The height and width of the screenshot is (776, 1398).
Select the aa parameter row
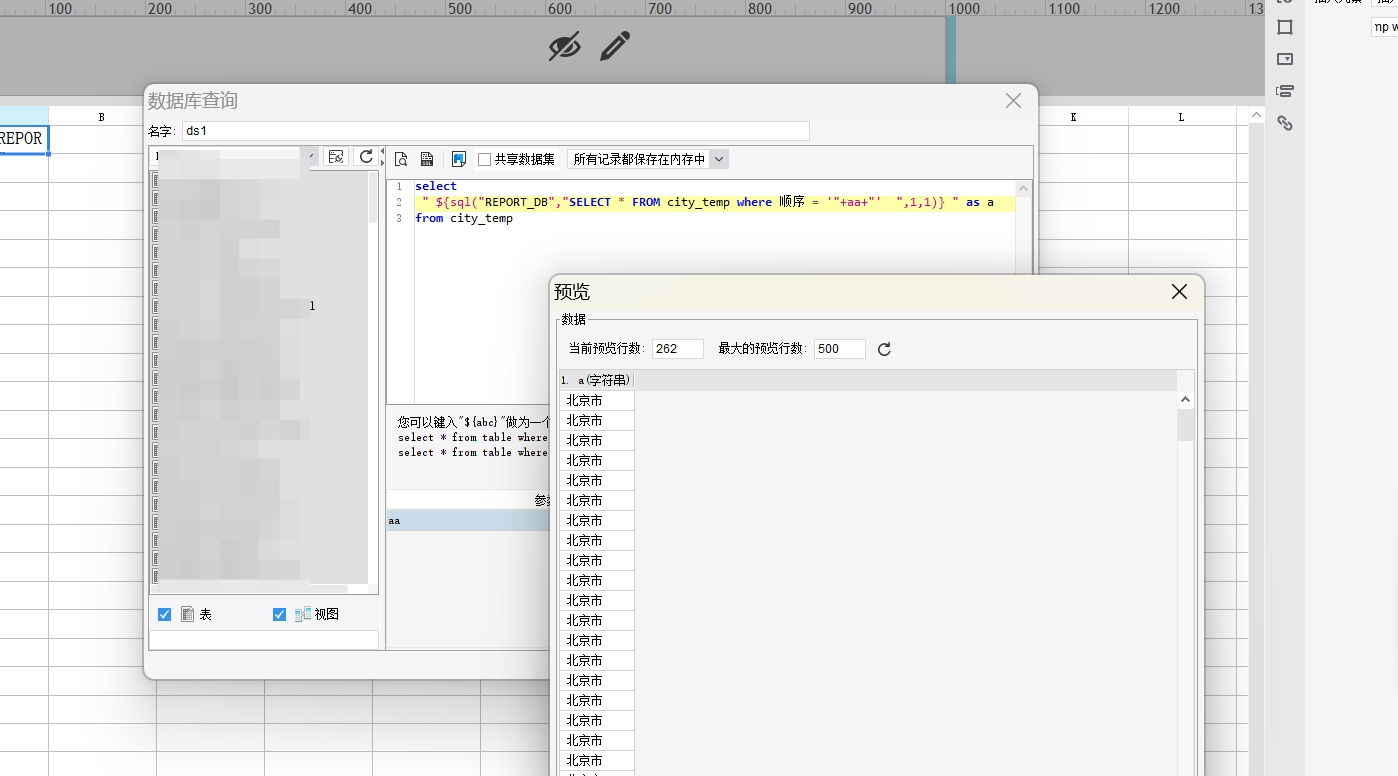pyautogui.click(x=468, y=521)
